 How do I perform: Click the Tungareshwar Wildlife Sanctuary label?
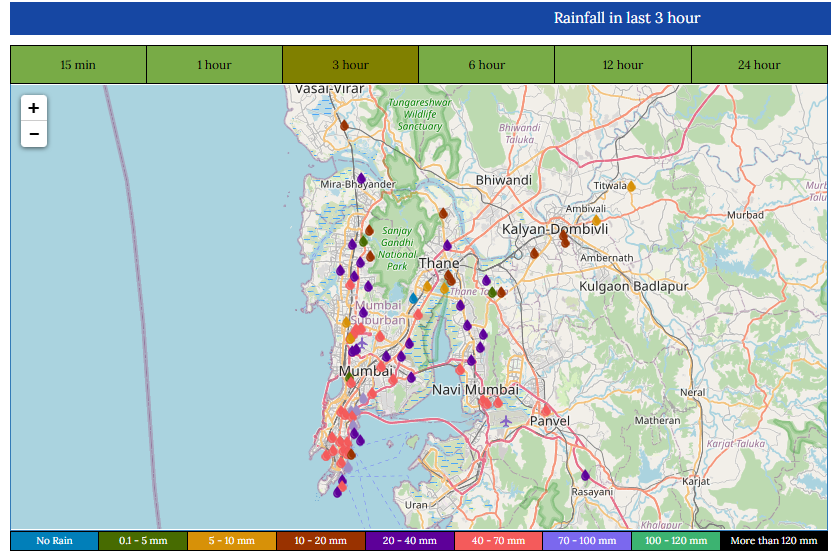(x=420, y=114)
